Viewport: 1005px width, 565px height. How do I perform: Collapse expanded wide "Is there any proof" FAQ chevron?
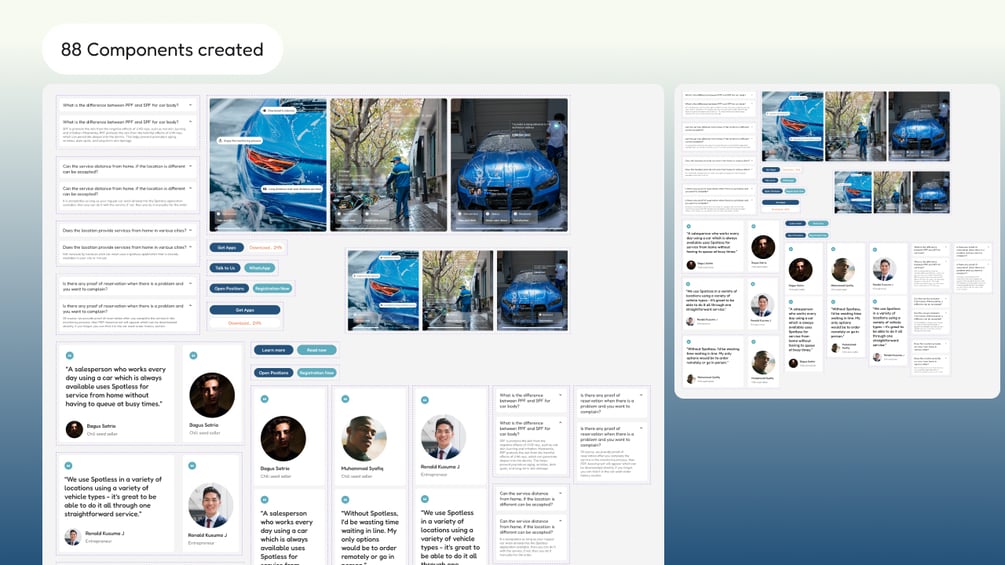point(190,306)
